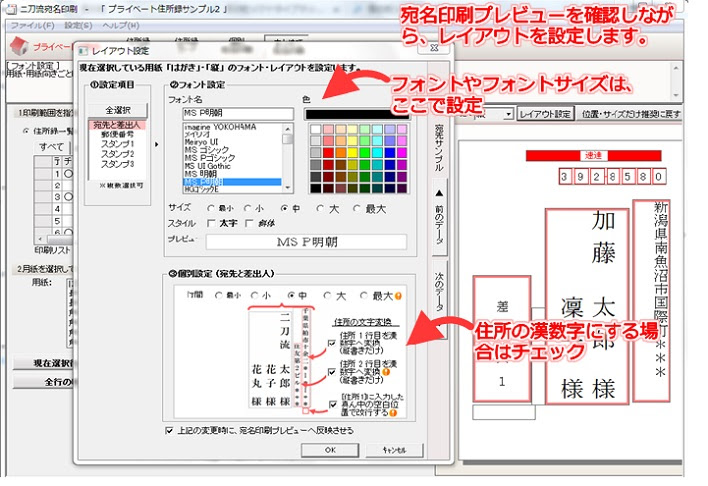708x486 pixels.
Task: Choose メイリオ font in list
Action: [197, 135]
